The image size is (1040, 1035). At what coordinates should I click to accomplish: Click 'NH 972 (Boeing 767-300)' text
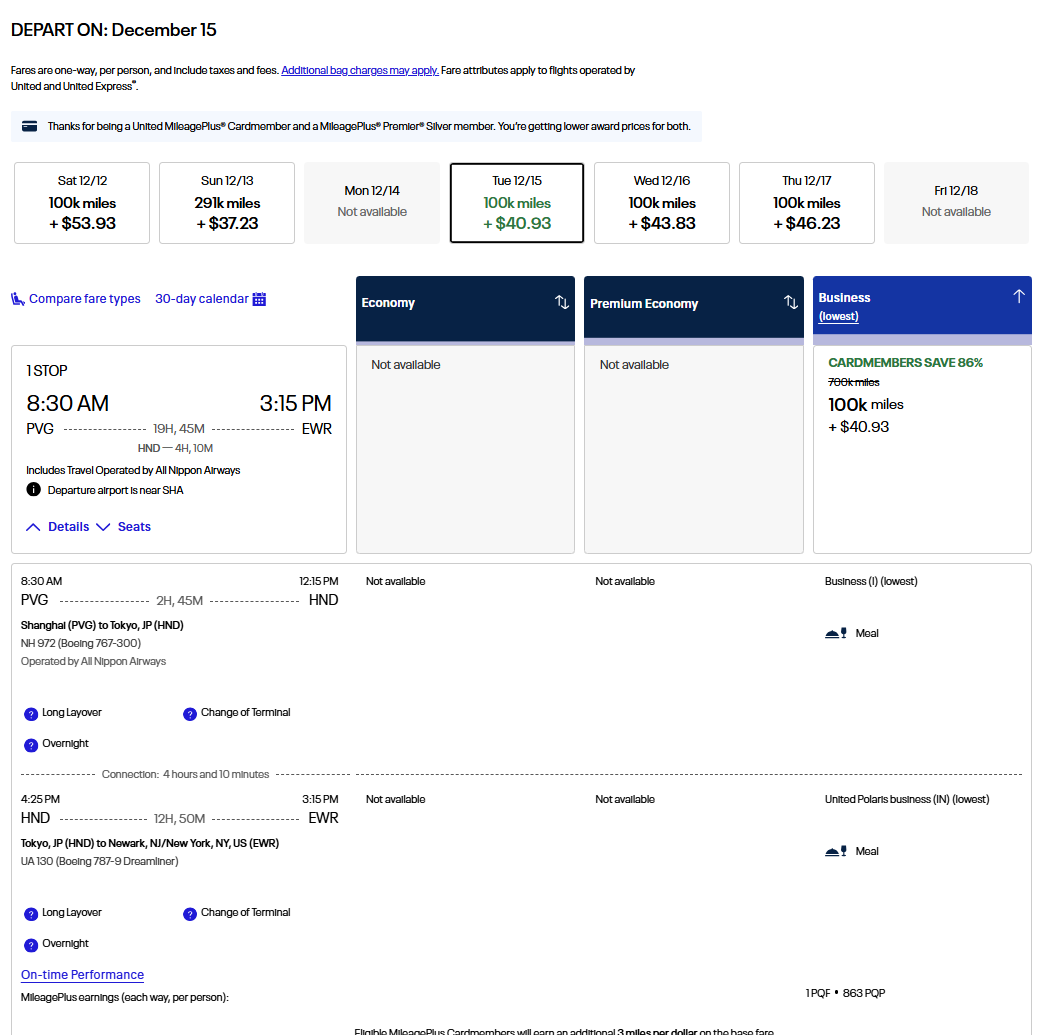pyautogui.click(x=81, y=643)
